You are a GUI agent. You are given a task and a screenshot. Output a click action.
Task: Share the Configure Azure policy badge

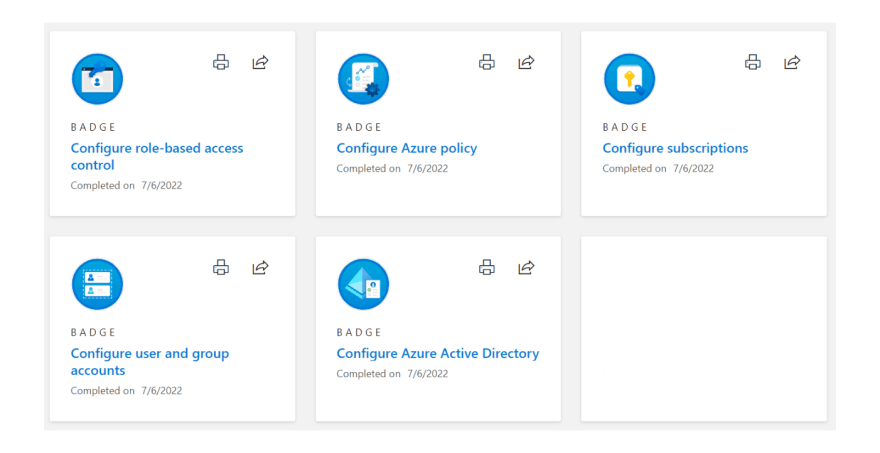point(526,62)
